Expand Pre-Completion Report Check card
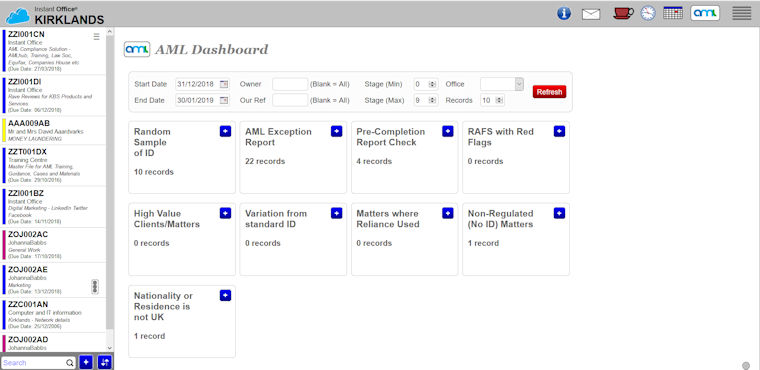Screen dimensions: 760x370 coord(448,131)
